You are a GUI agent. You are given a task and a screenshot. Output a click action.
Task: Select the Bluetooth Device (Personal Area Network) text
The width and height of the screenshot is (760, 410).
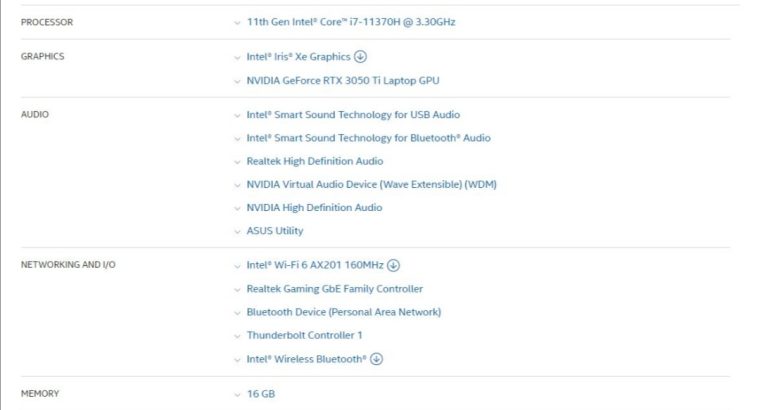pyautogui.click(x=343, y=312)
